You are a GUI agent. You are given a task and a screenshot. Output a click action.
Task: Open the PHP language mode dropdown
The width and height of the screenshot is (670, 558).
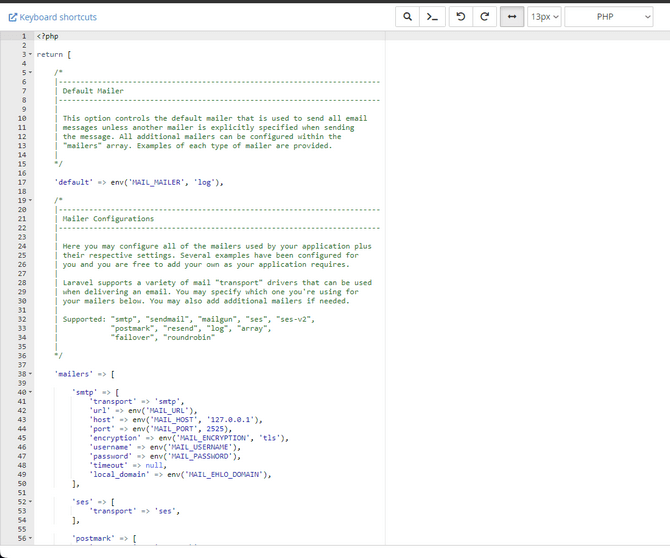click(x=608, y=17)
